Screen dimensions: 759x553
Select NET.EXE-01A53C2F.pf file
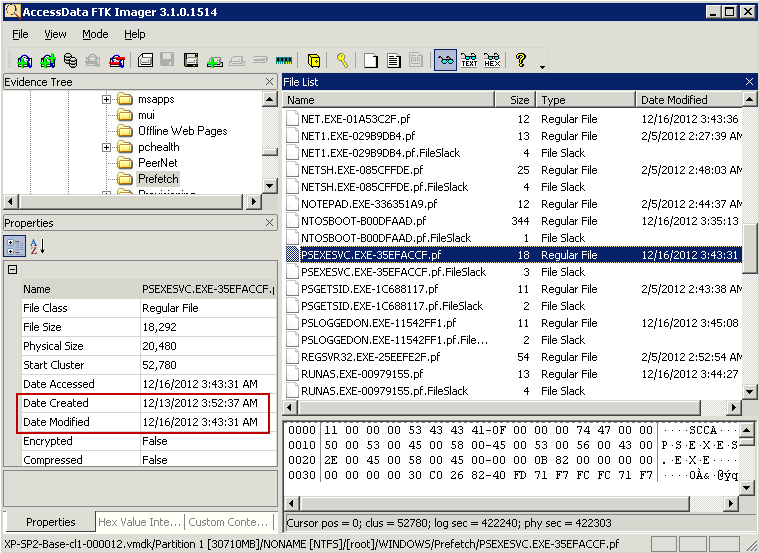point(355,119)
